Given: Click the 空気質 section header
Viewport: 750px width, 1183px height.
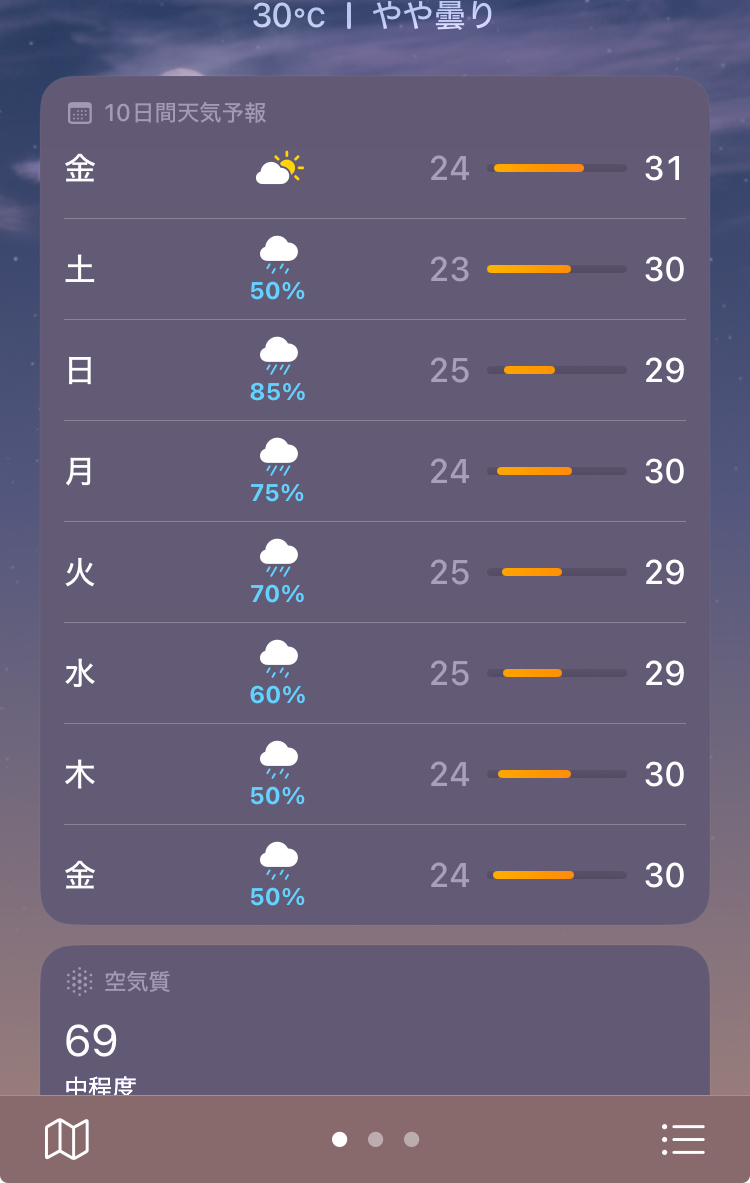Looking at the screenshot, I should [137, 982].
